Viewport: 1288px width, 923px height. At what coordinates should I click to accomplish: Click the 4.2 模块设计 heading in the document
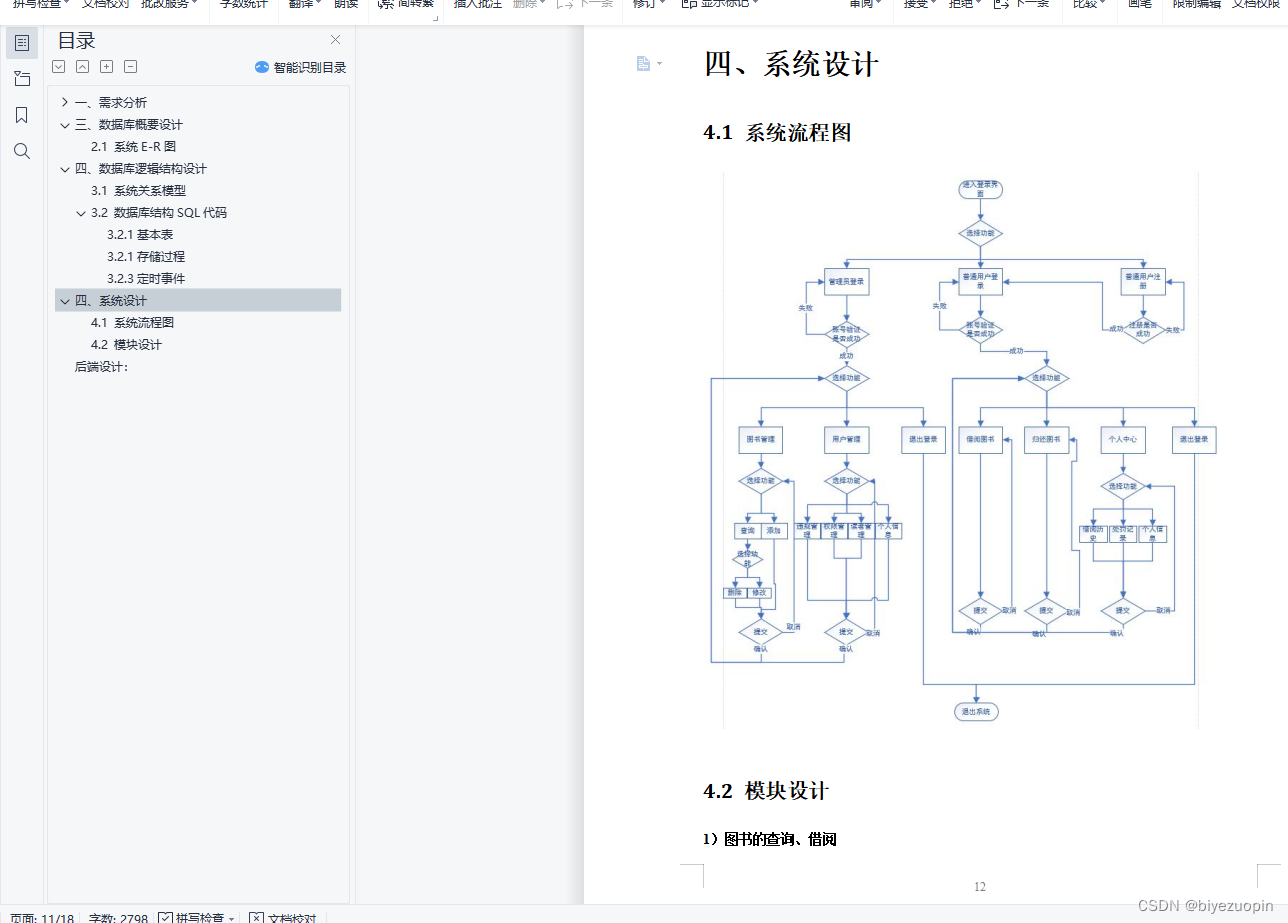(766, 791)
